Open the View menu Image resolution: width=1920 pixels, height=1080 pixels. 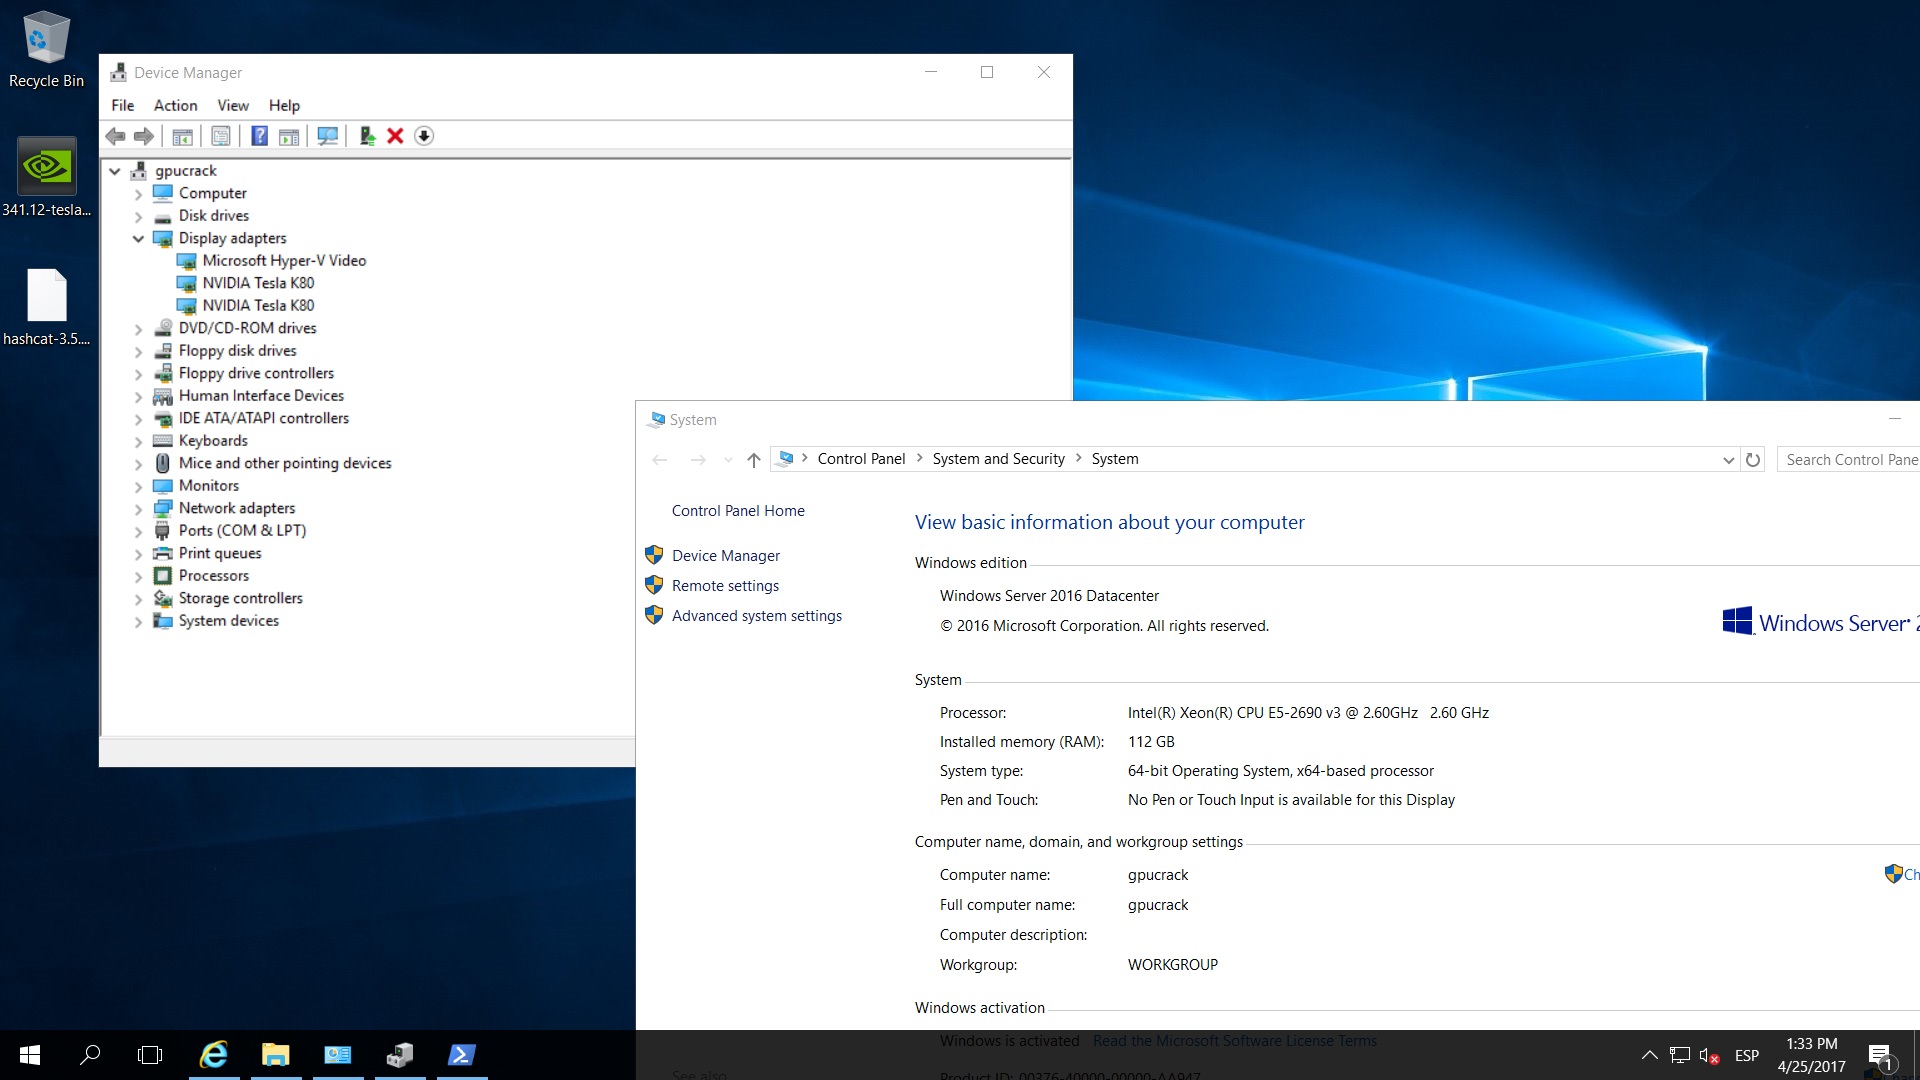[x=232, y=105]
